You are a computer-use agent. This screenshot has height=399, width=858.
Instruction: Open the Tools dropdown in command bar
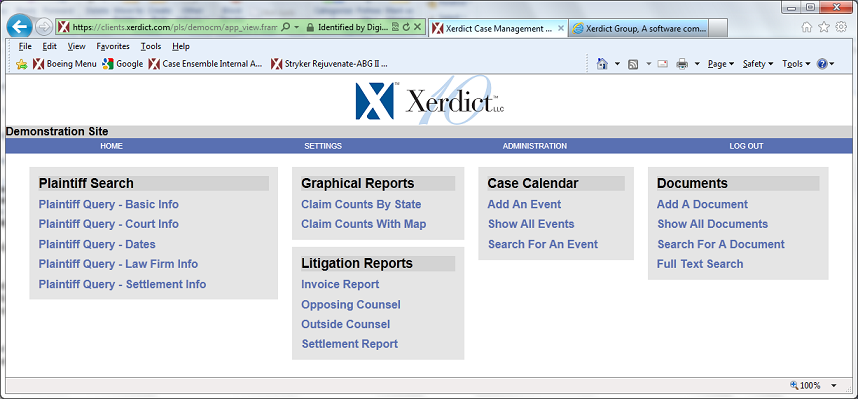coord(796,64)
